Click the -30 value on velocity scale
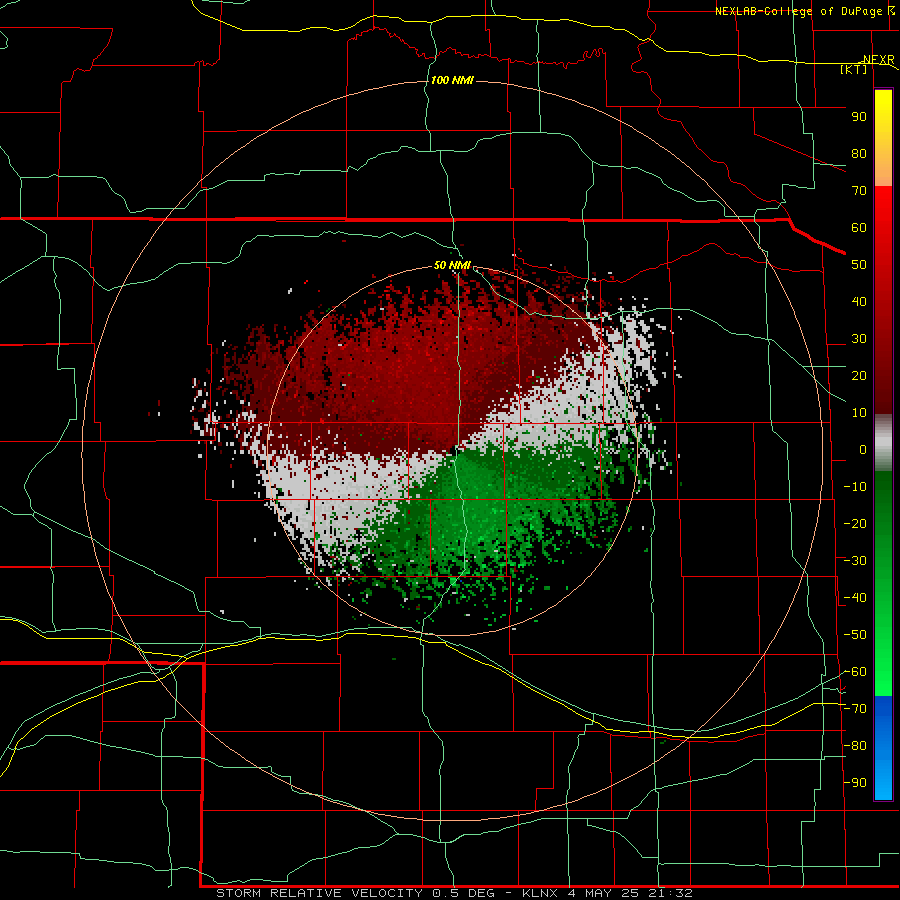 [x=855, y=561]
